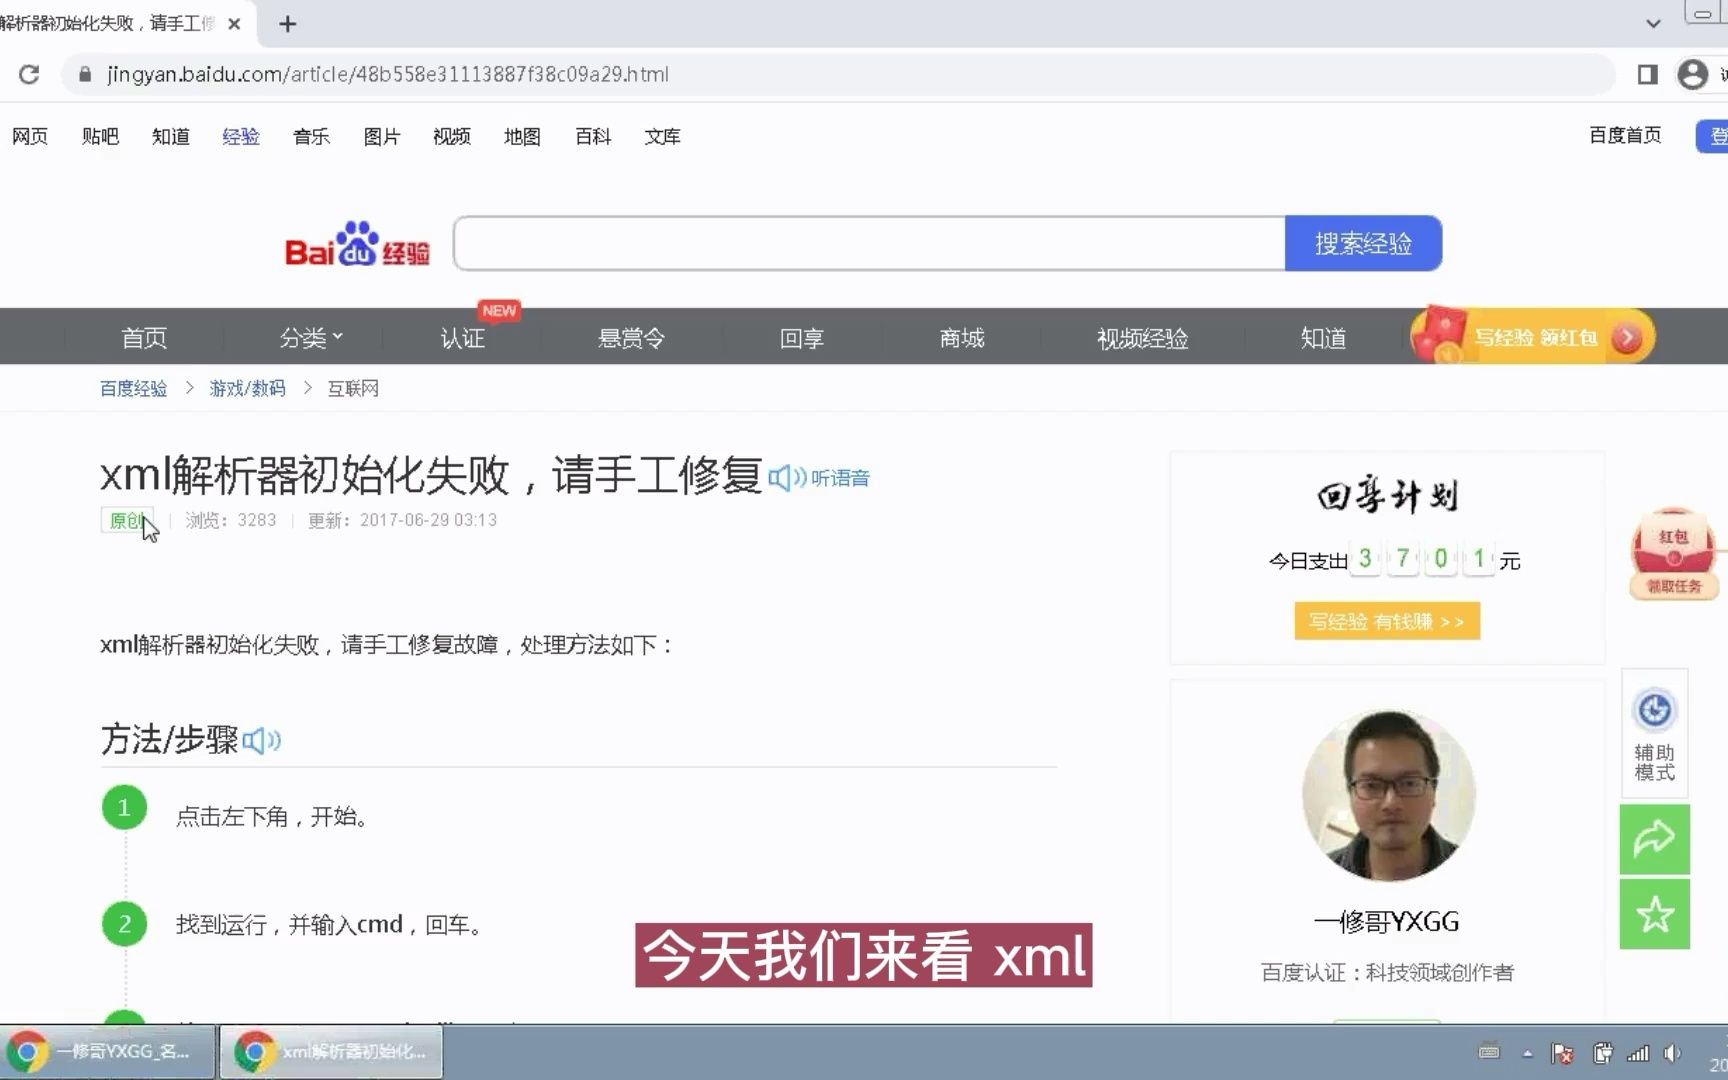Click the 地图 top link
This screenshot has width=1728, height=1080.
(x=522, y=136)
